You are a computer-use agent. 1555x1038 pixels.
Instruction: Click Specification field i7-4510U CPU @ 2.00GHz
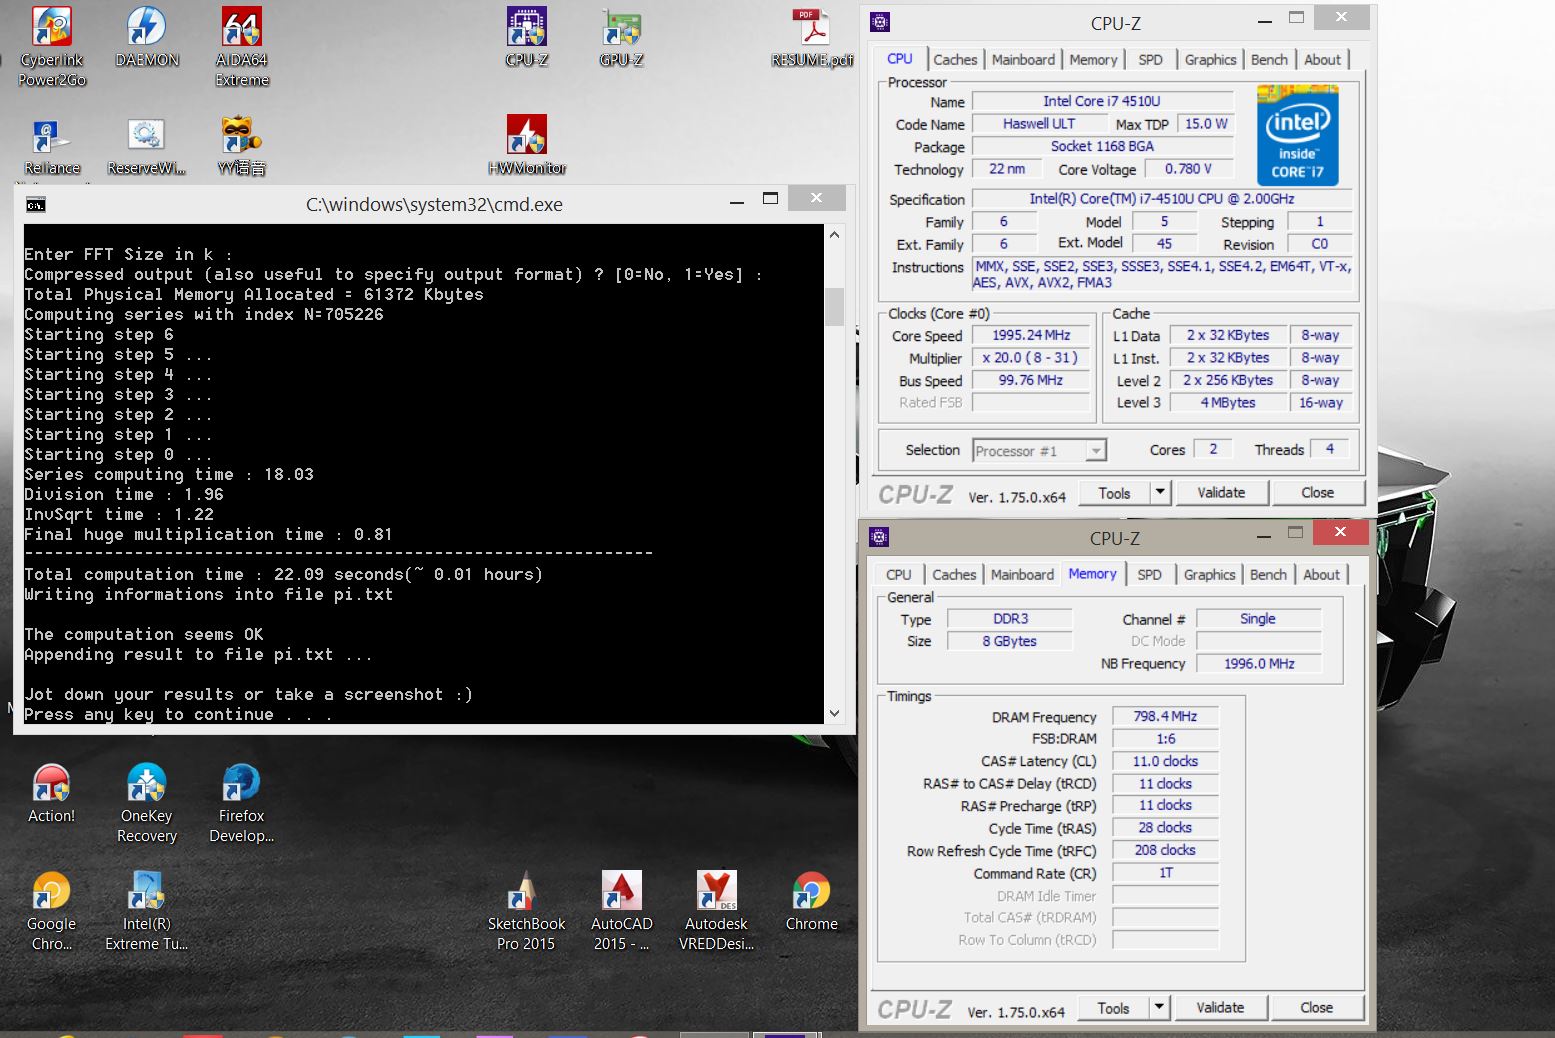click(x=1162, y=199)
